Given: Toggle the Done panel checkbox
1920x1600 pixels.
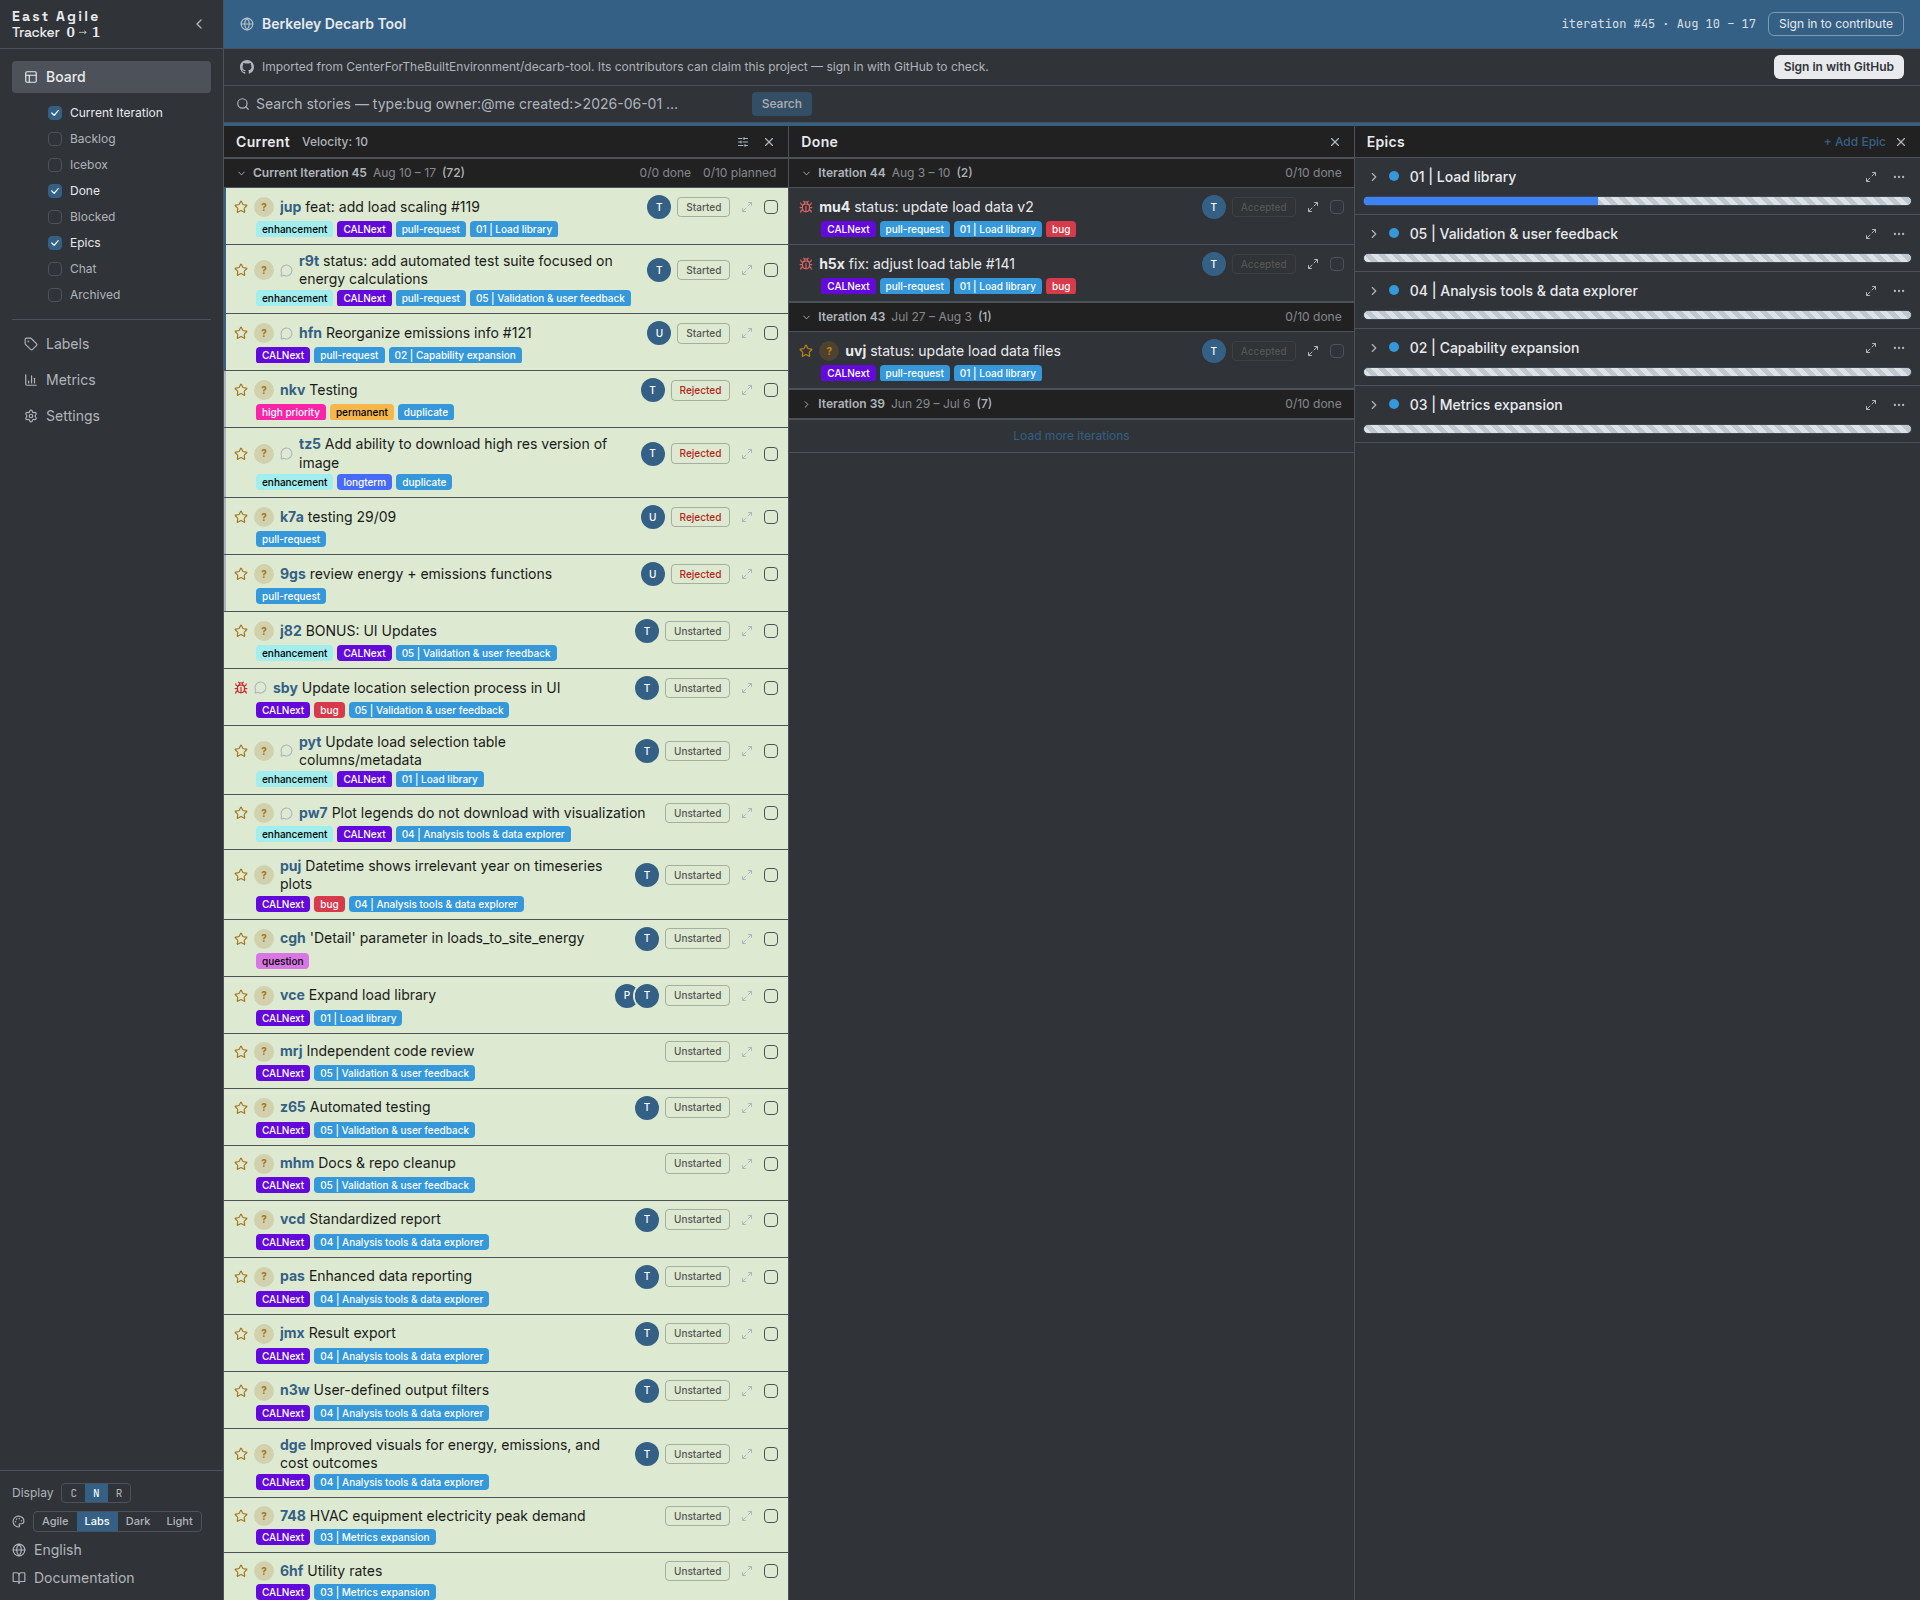Looking at the screenshot, I should 55,191.
